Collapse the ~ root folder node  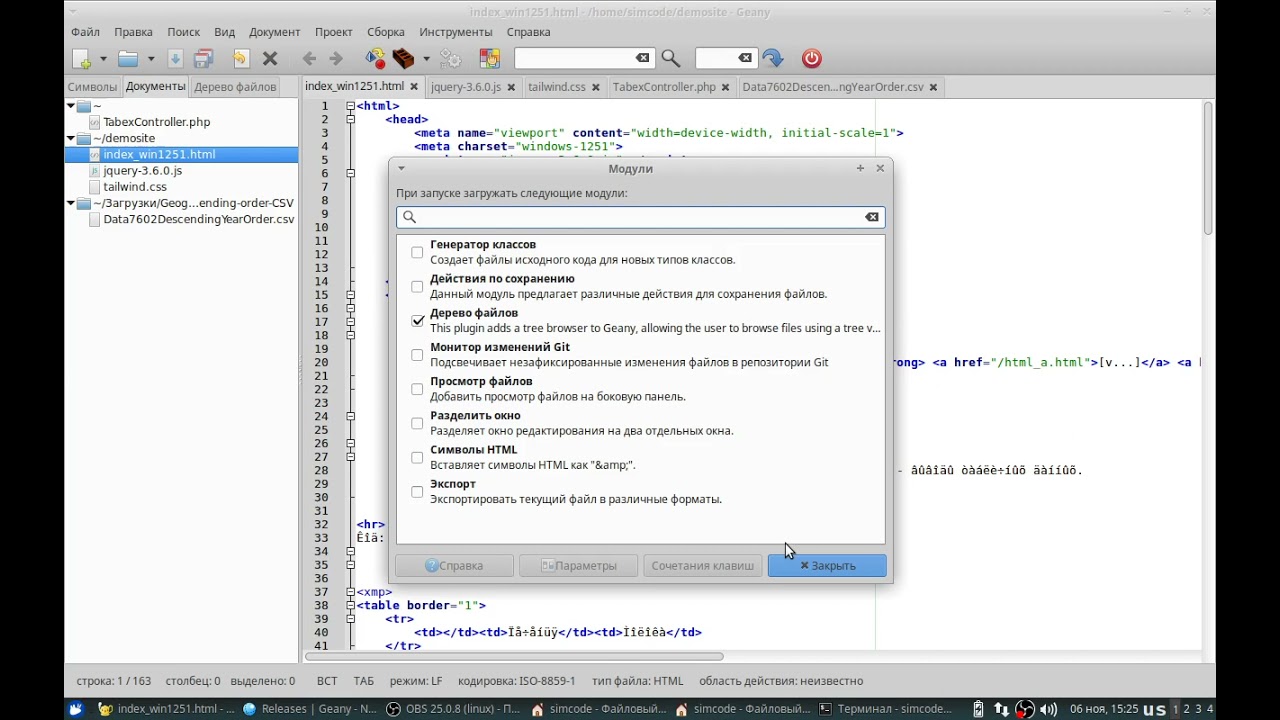71,106
